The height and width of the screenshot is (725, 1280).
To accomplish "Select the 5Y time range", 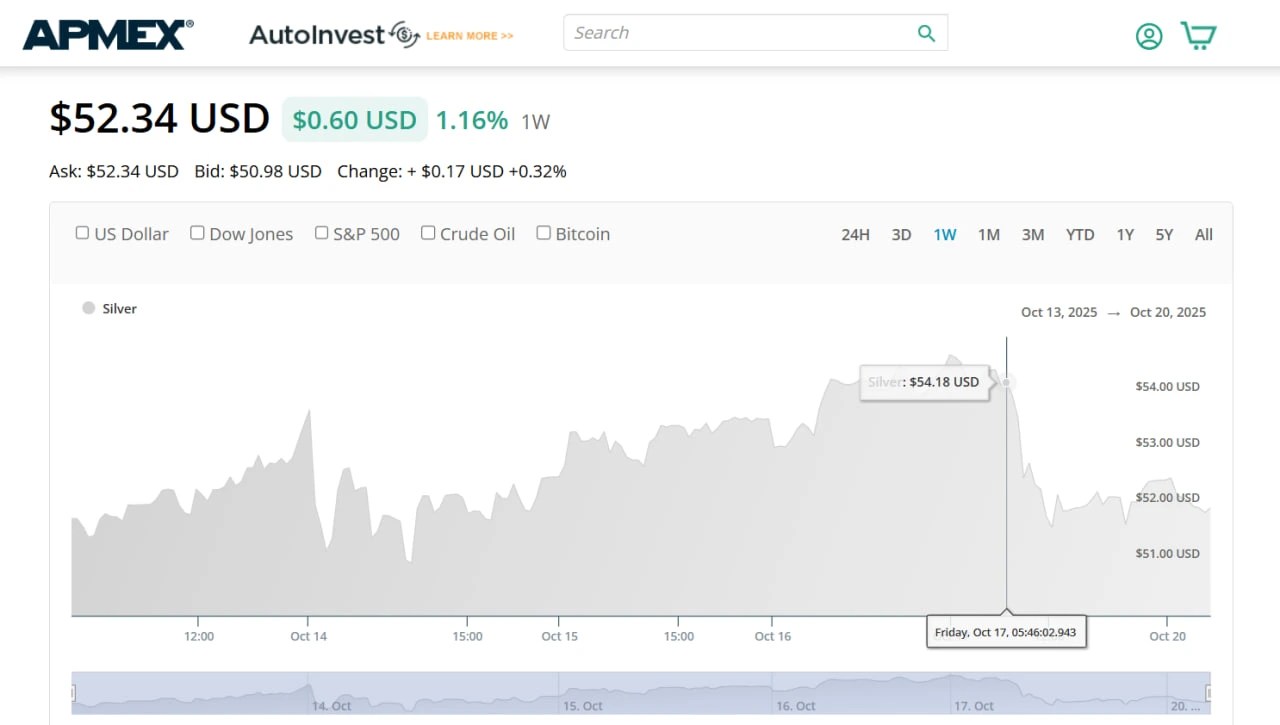I will [1164, 234].
